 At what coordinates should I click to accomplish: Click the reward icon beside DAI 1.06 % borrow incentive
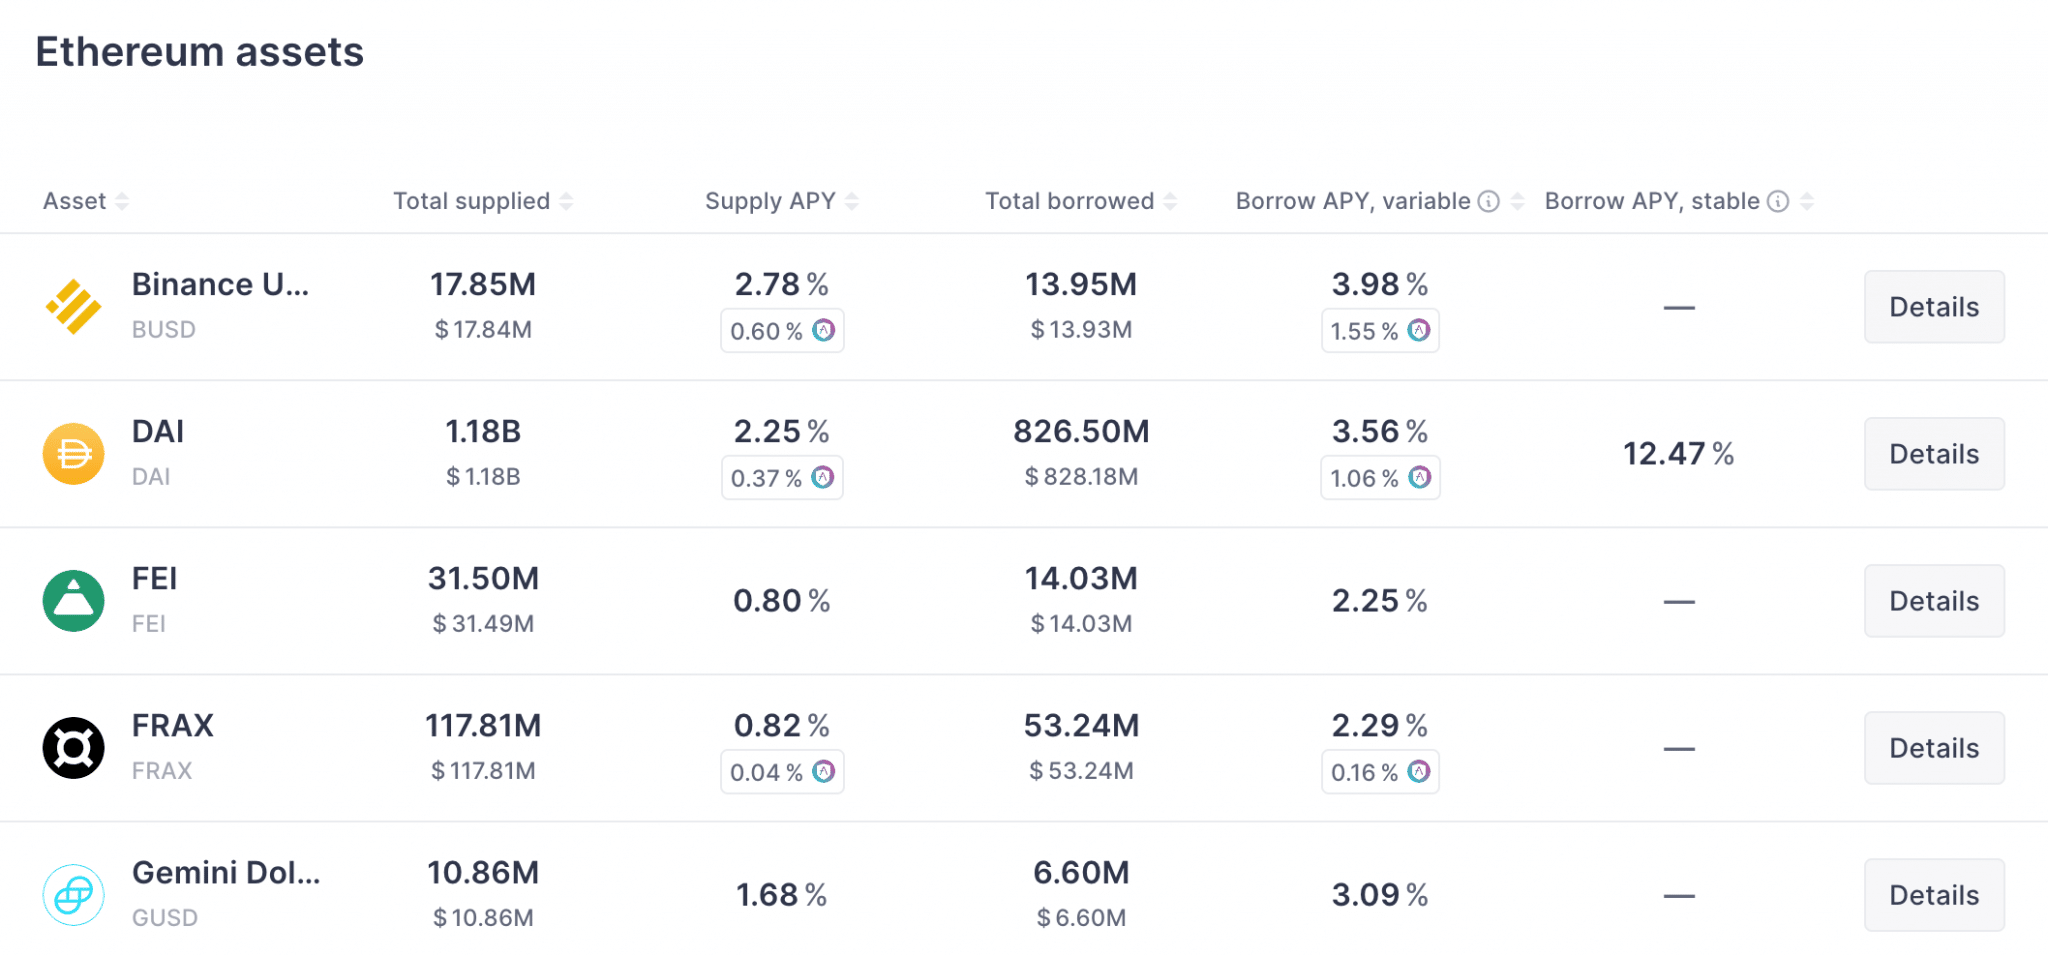pos(1419,477)
